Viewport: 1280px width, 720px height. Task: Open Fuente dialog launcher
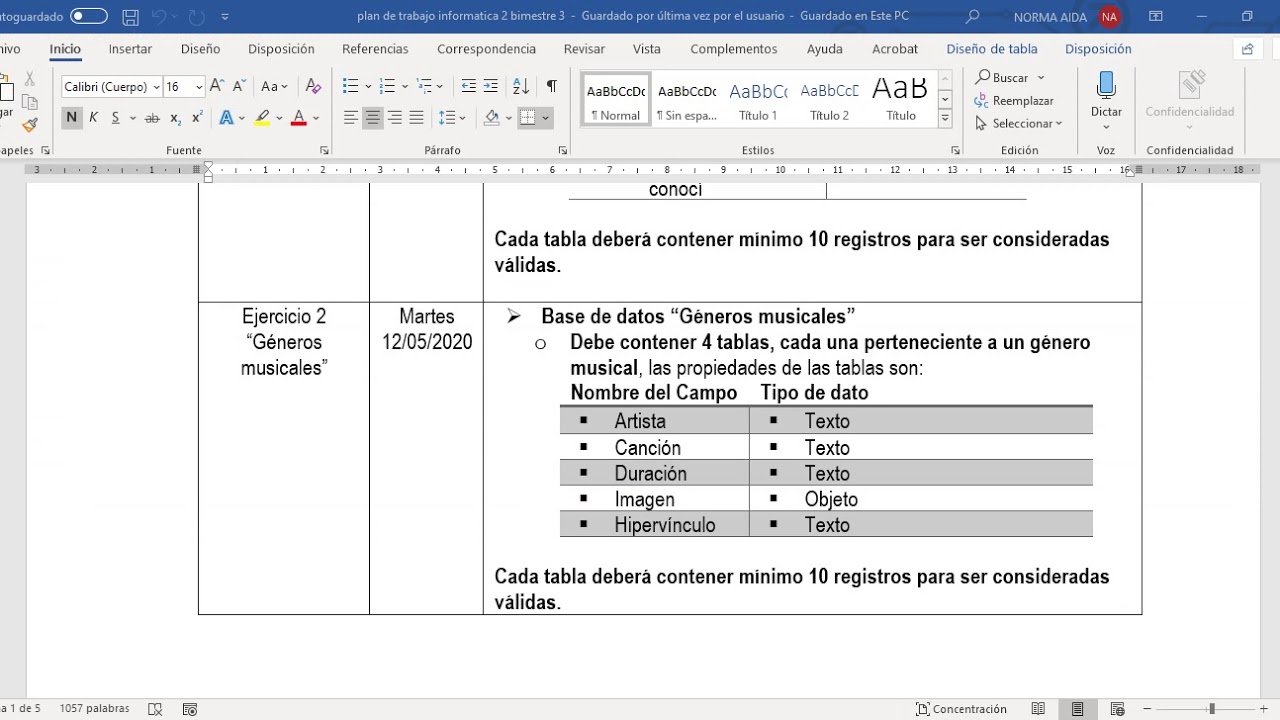tap(324, 151)
